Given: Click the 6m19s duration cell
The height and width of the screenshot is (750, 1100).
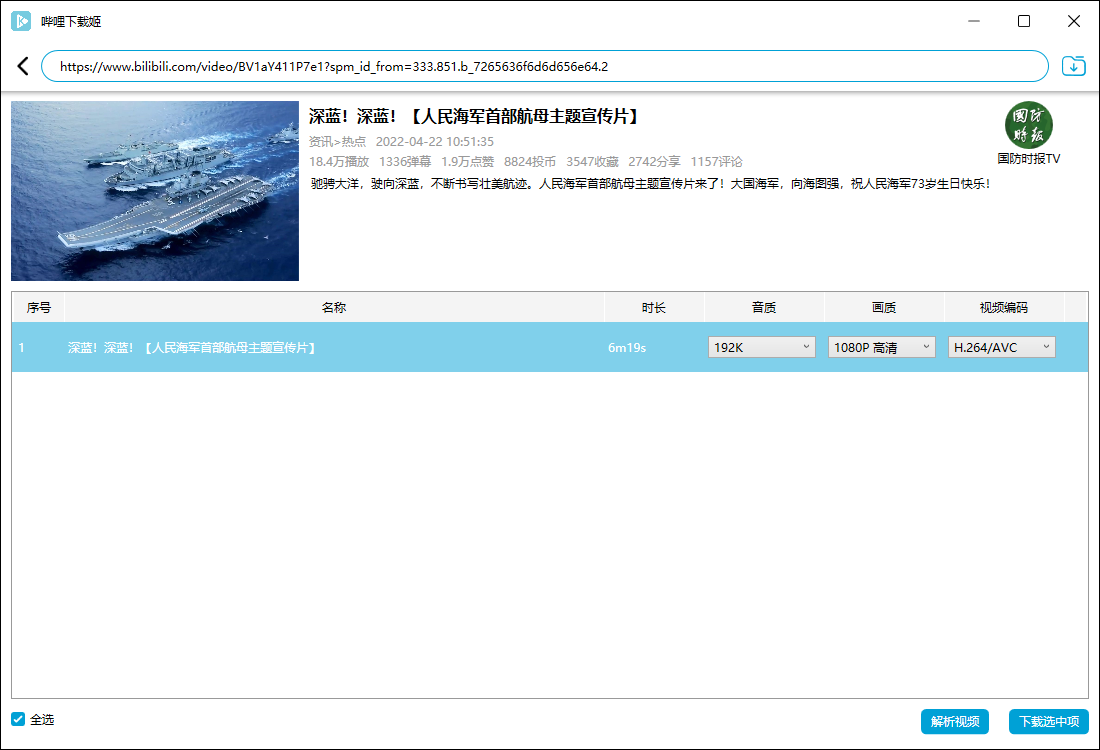Looking at the screenshot, I should [x=627, y=347].
